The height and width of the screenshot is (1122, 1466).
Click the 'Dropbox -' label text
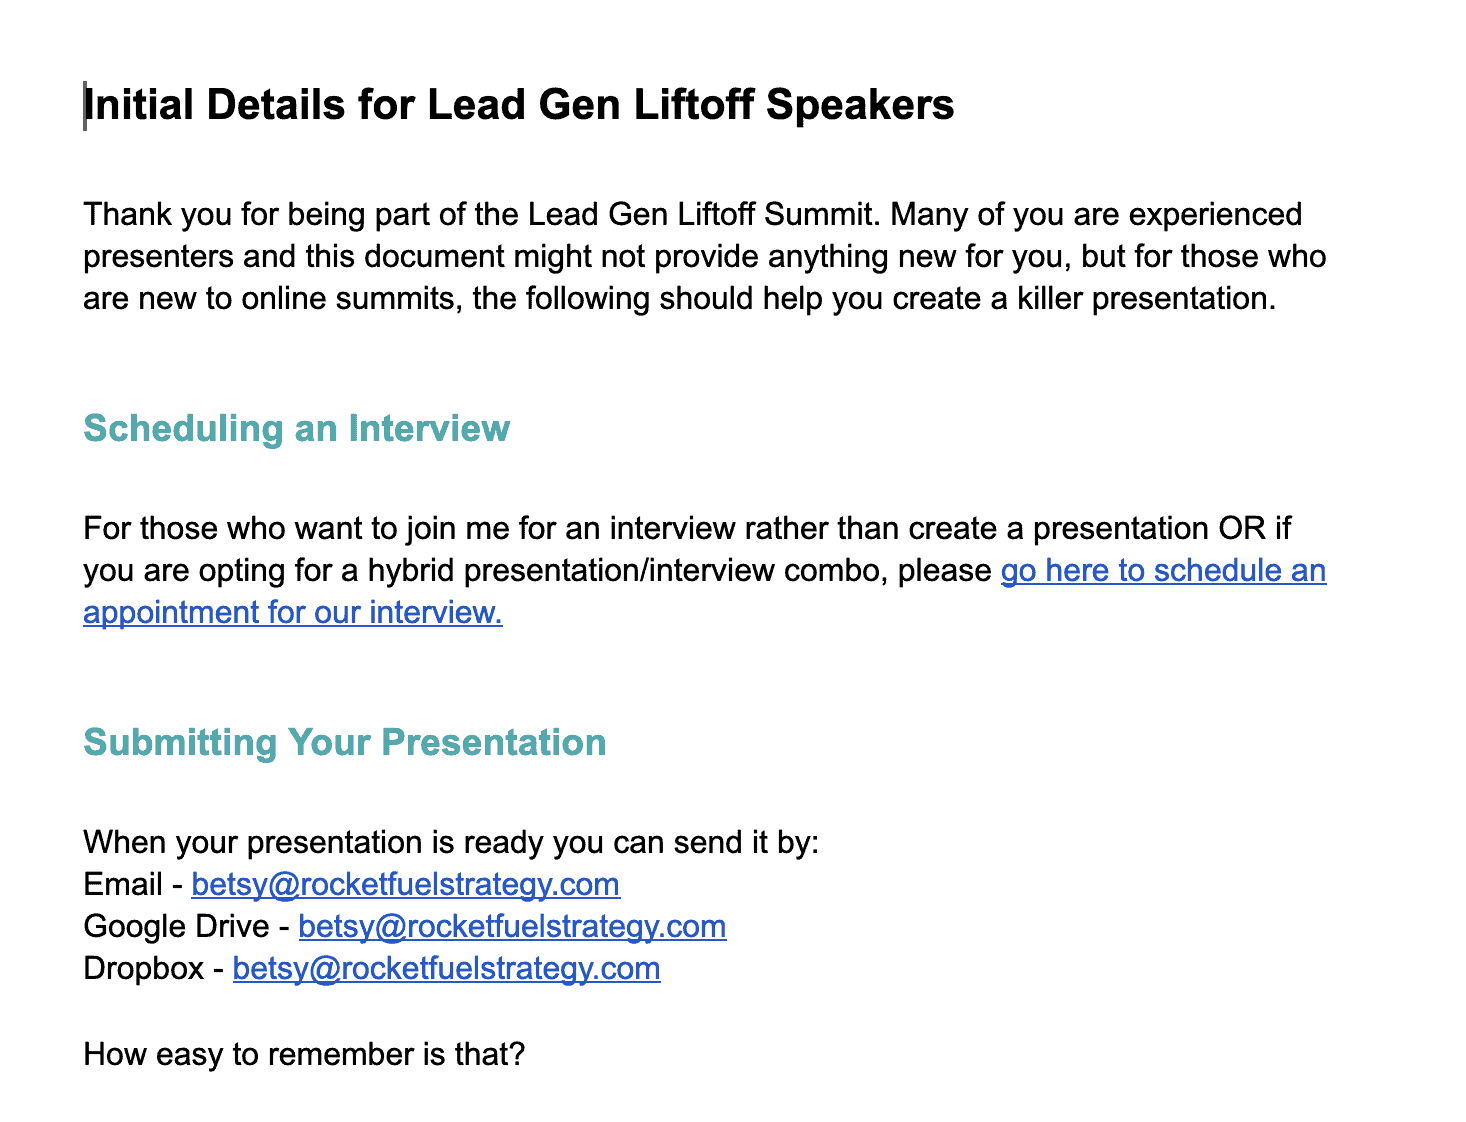[x=153, y=969]
